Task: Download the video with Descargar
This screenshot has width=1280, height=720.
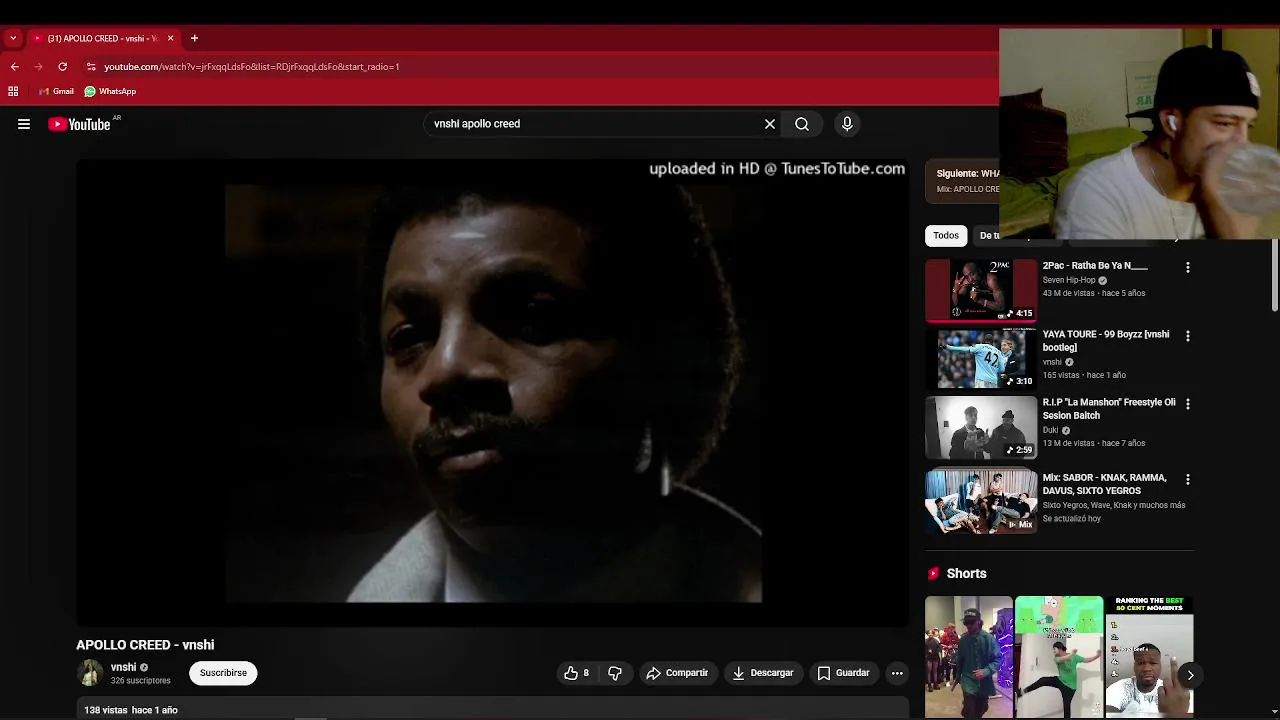Action: (x=763, y=673)
